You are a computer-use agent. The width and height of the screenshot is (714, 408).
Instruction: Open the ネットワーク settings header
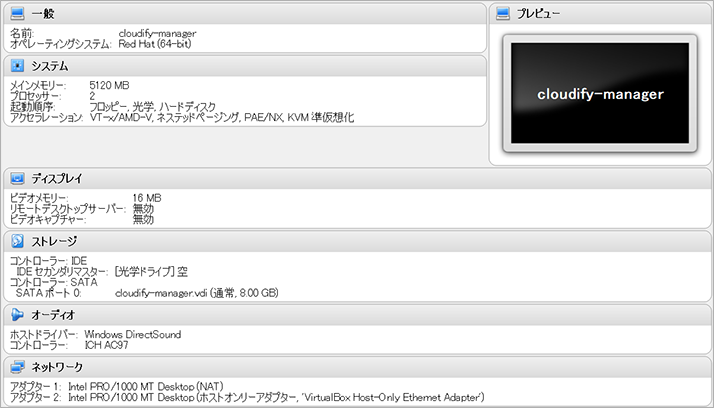(x=57, y=367)
